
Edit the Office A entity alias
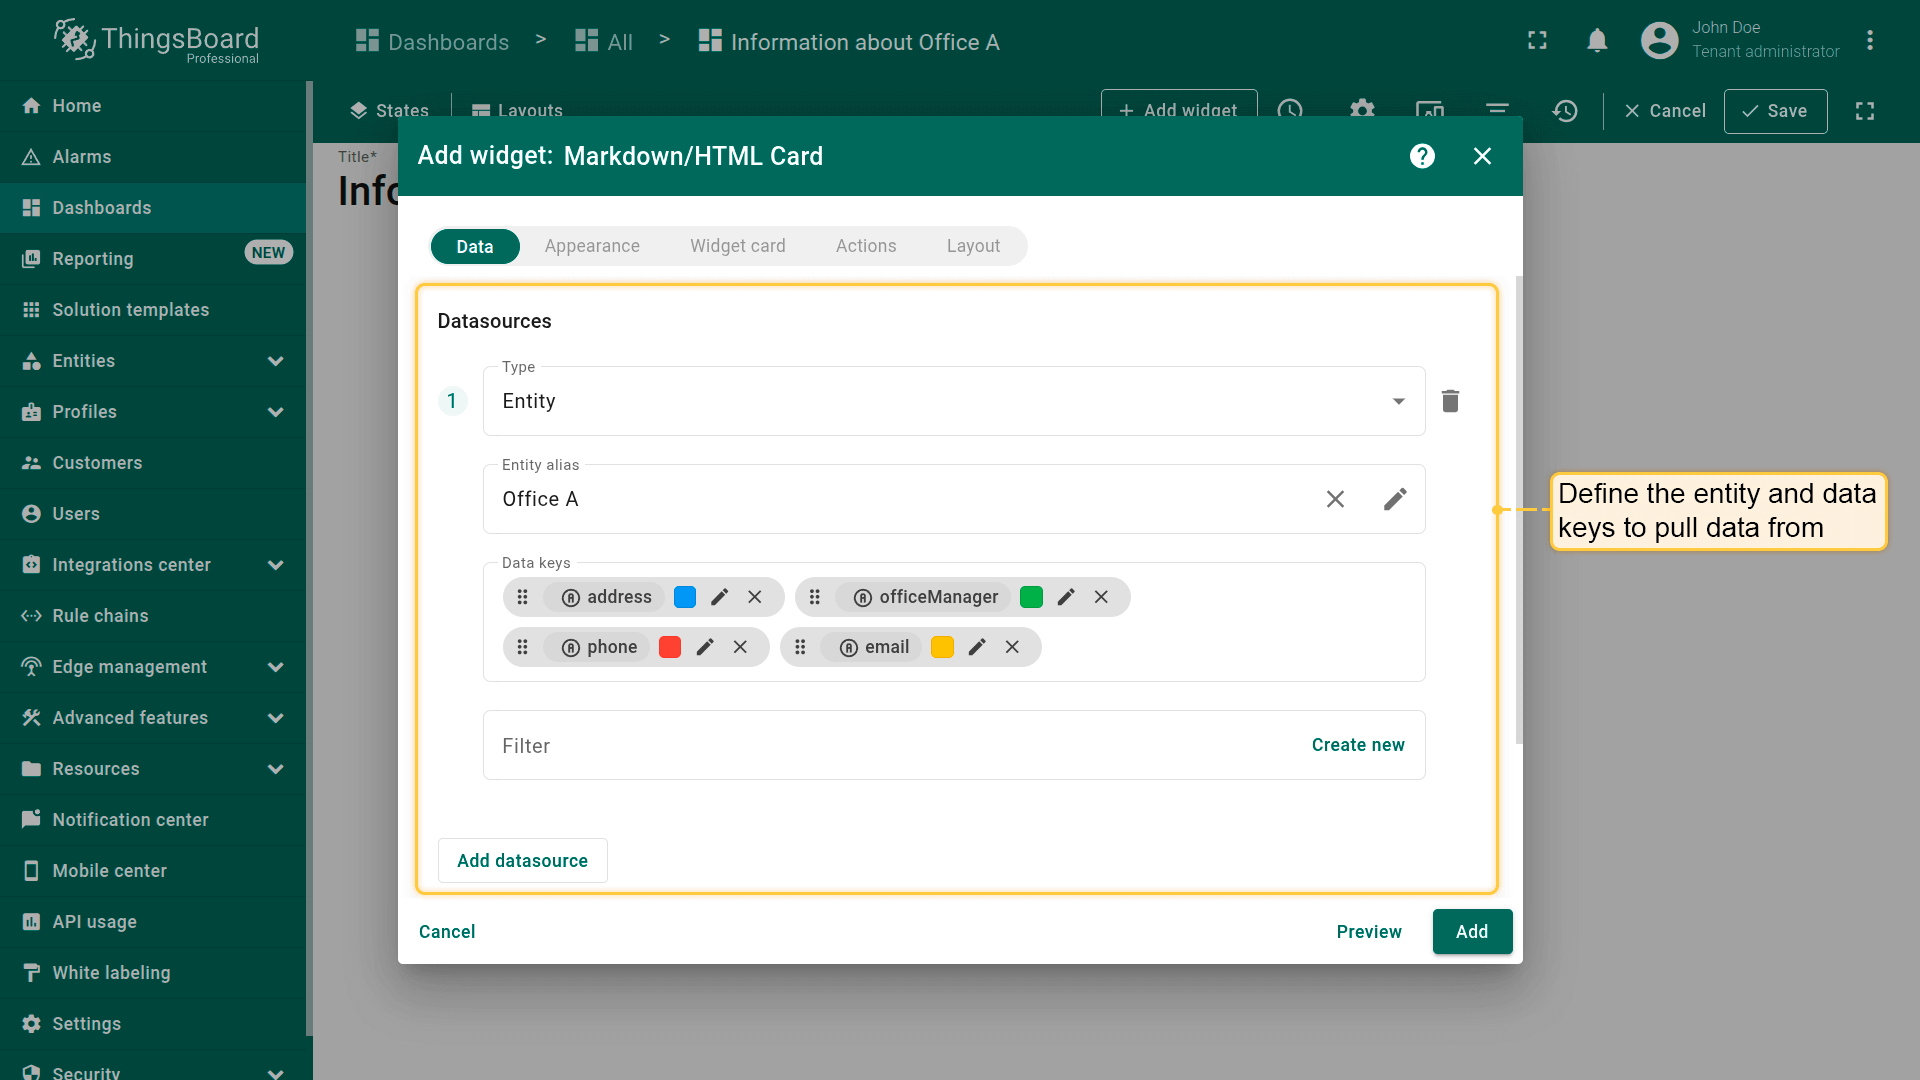[1395, 499]
